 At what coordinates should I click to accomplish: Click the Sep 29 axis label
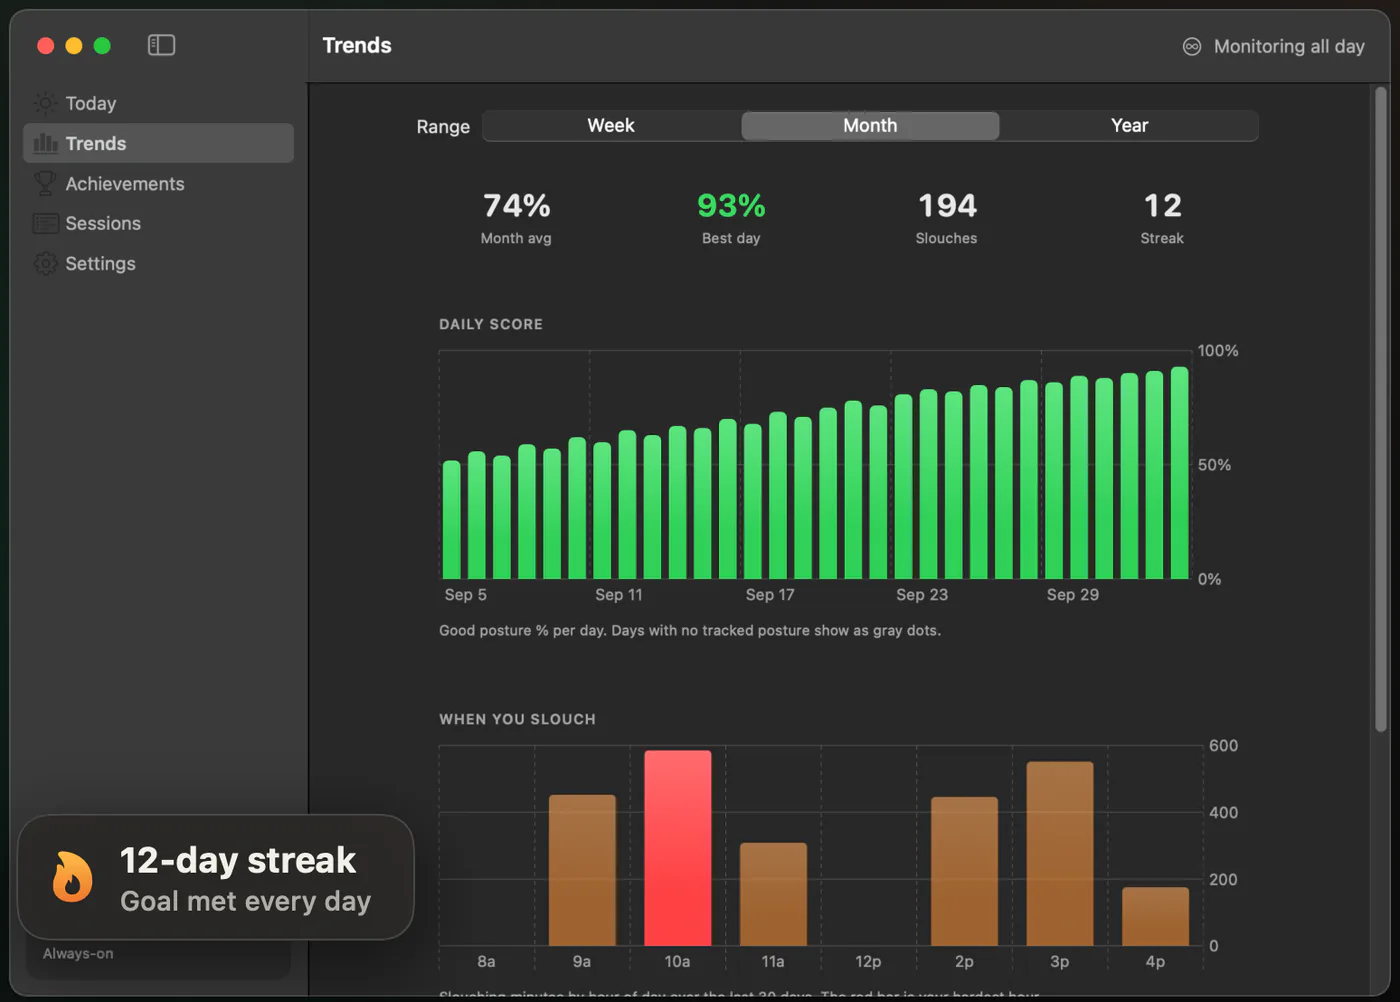[1073, 595]
